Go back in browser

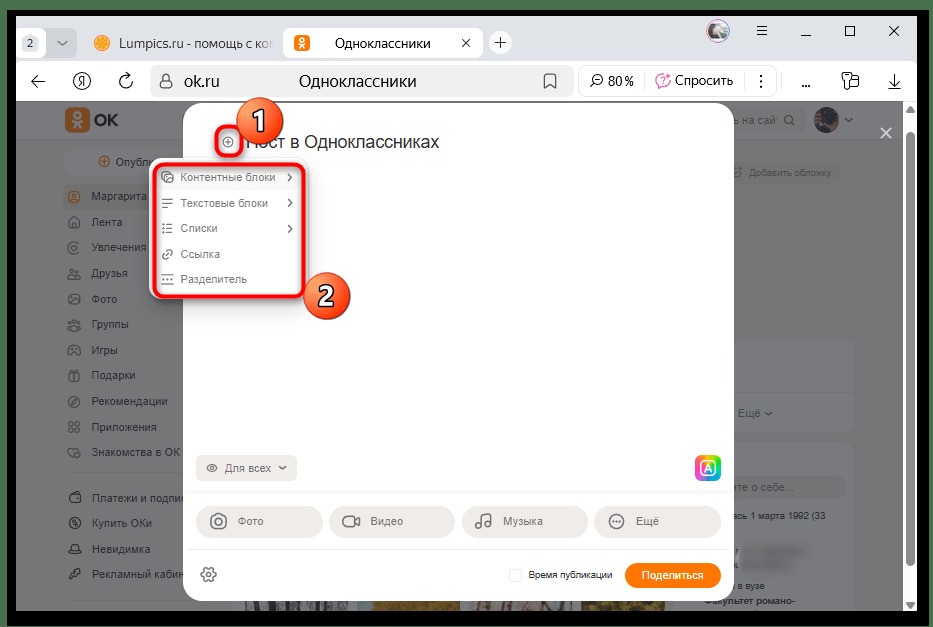pyautogui.click(x=38, y=81)
